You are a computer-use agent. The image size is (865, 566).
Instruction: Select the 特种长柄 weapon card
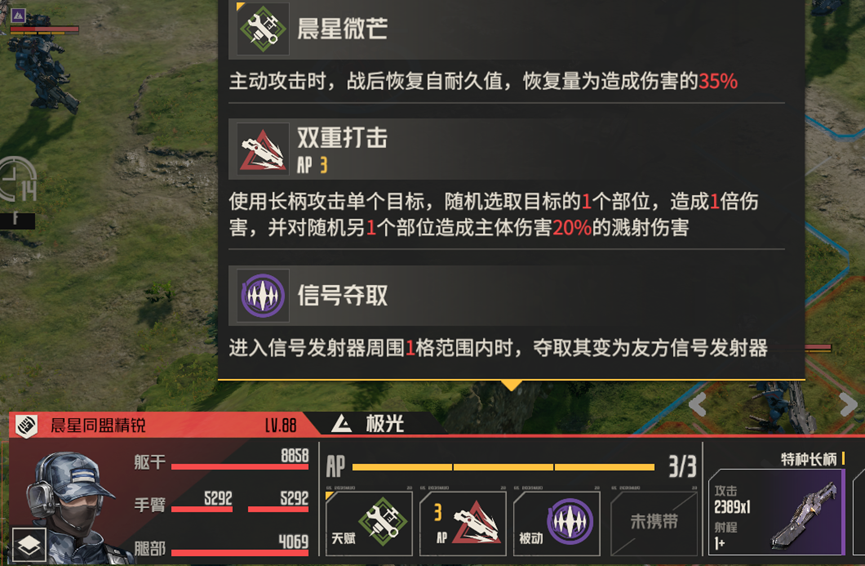pos(777,512)
